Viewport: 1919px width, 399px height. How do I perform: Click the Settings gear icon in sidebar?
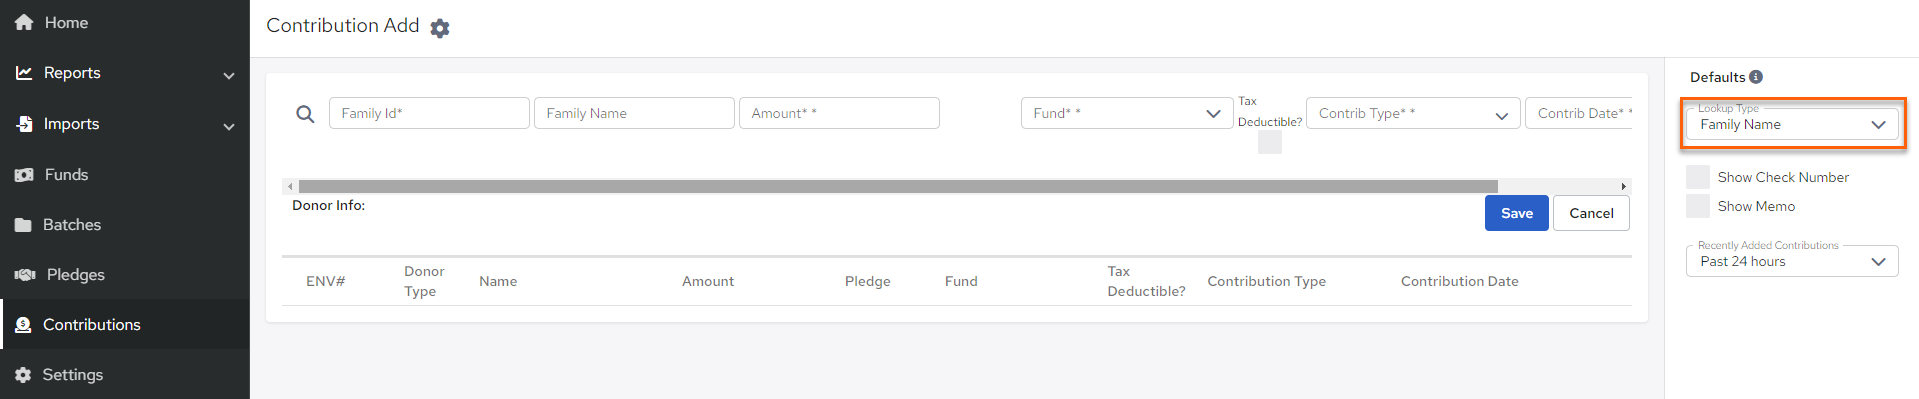23,375
